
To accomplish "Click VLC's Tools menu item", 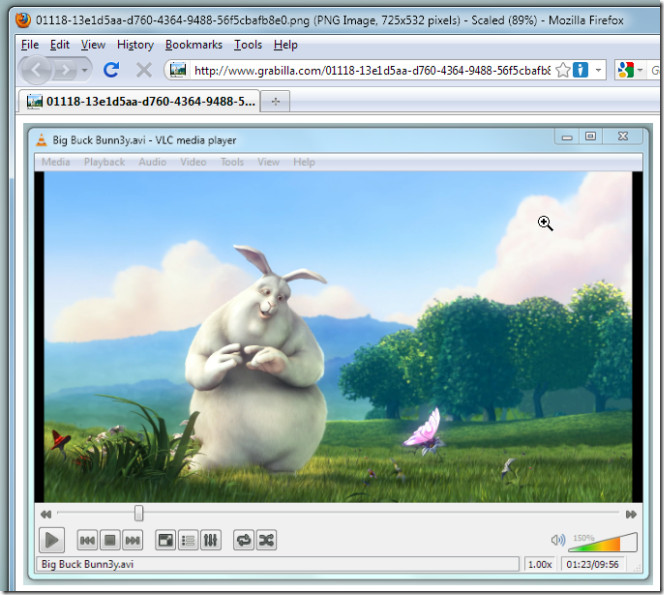I will coord(232,162).
